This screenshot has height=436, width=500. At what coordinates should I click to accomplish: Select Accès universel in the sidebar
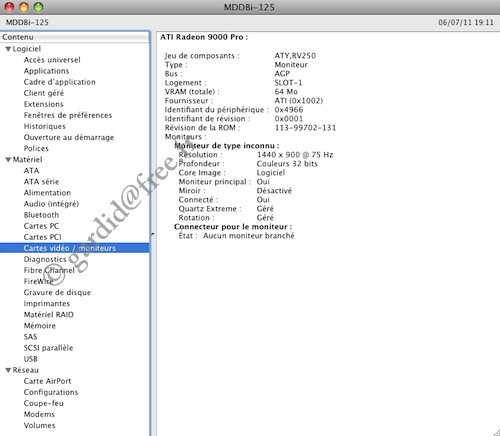point(52,60)
